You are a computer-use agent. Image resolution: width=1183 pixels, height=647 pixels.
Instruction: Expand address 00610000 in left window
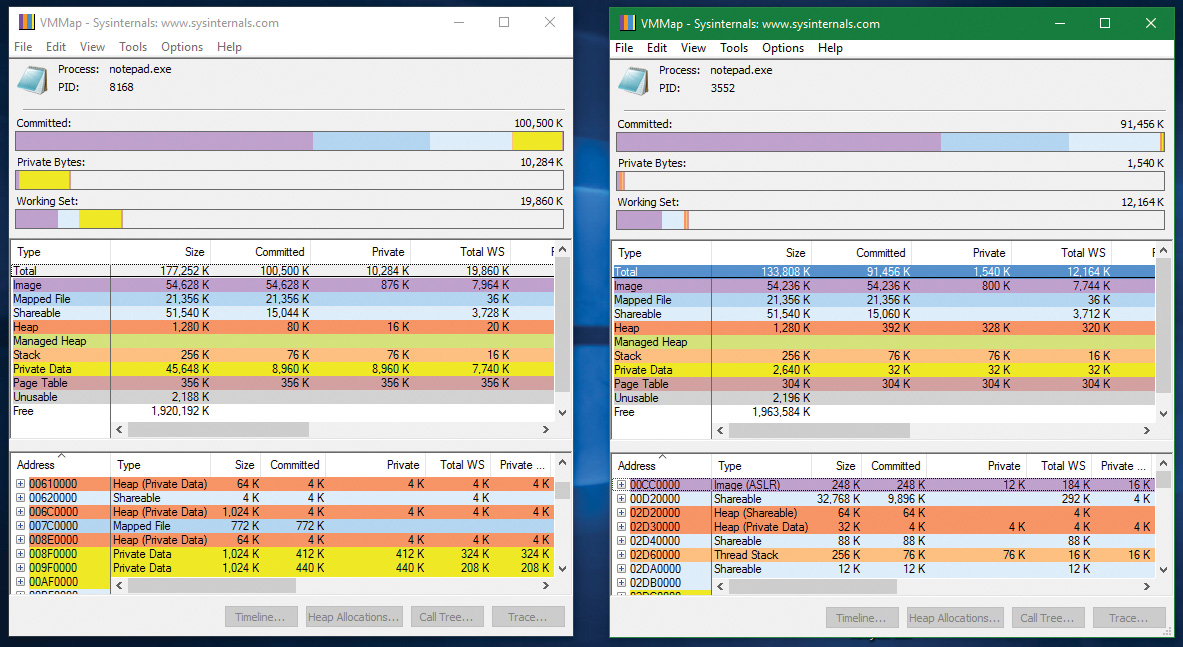pyautogui.click(x=20, y=484)
